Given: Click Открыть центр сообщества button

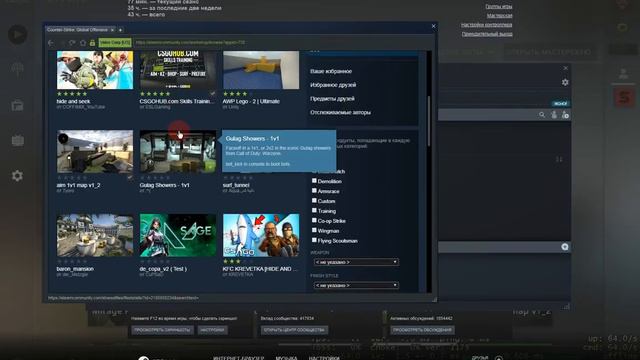Looking at the screenshot, I should click(x=294, y=330).
